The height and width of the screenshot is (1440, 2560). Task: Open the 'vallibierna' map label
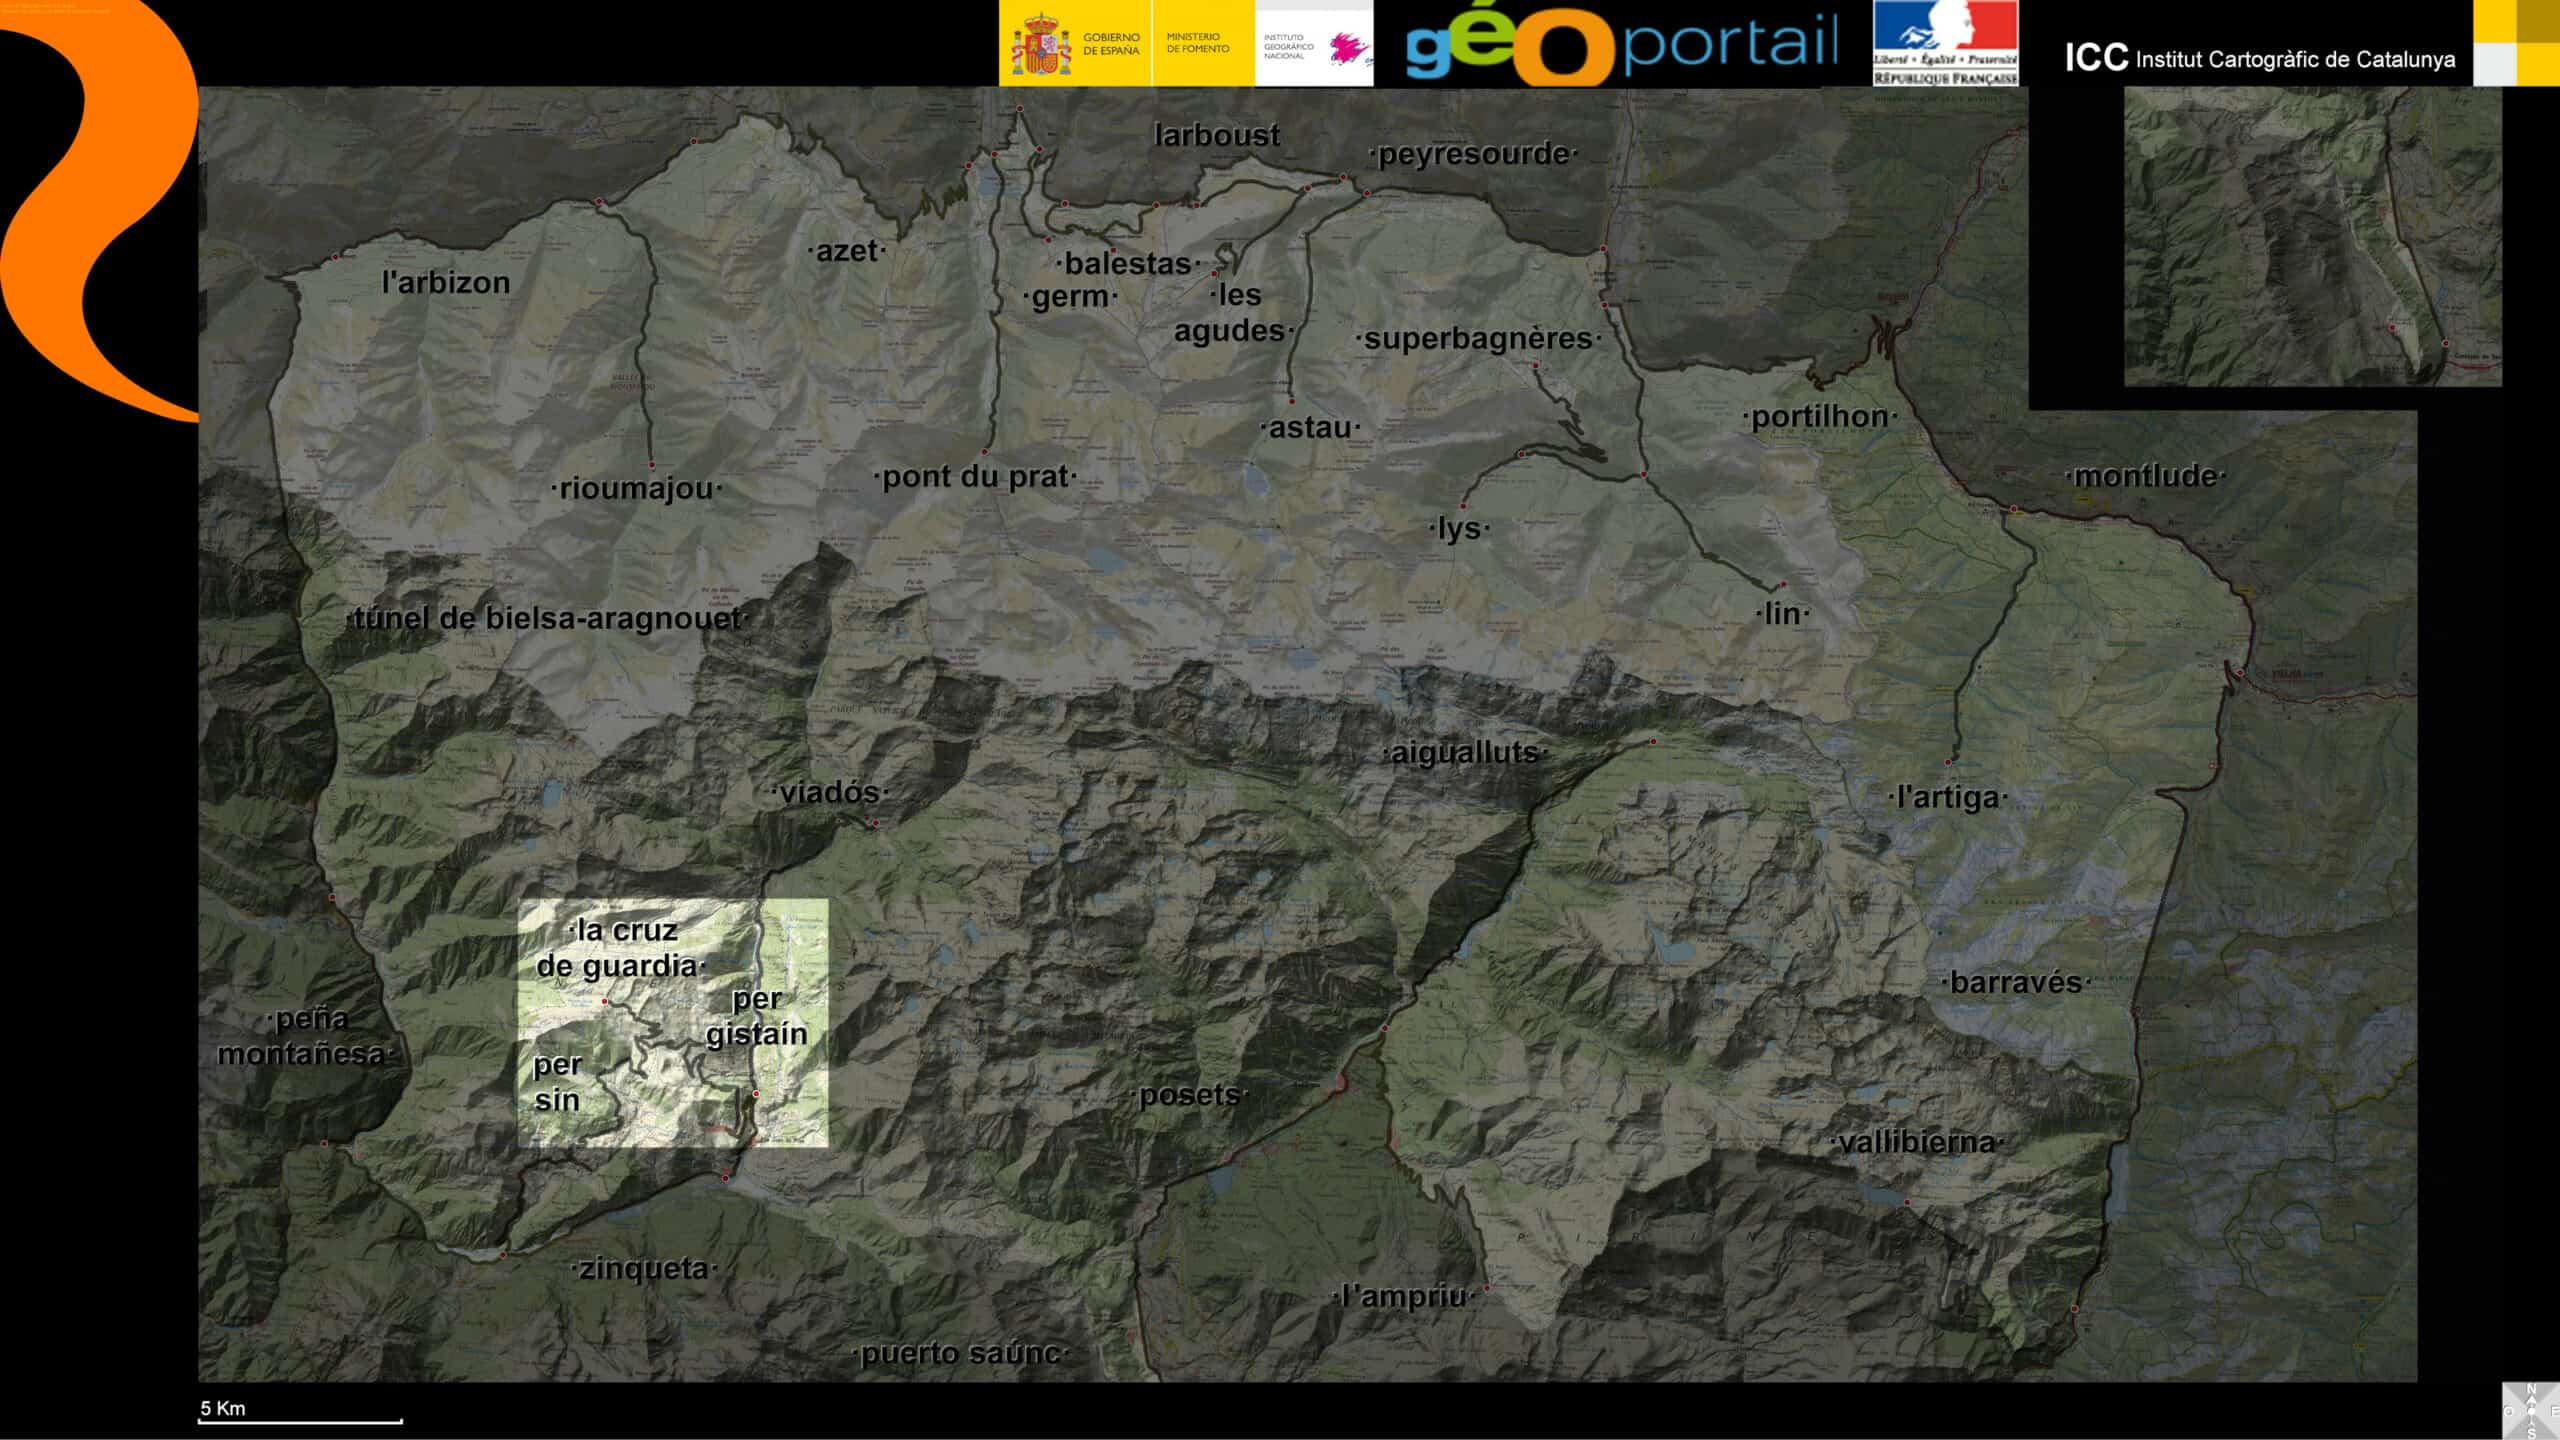[x=1916, y=1142]
